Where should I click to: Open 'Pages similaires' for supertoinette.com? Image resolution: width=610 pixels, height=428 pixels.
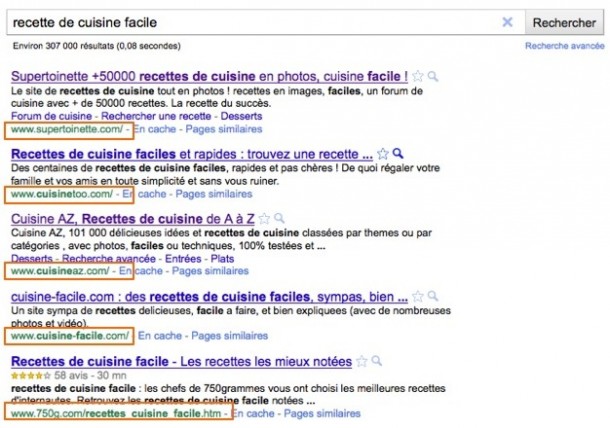[224, 129]
